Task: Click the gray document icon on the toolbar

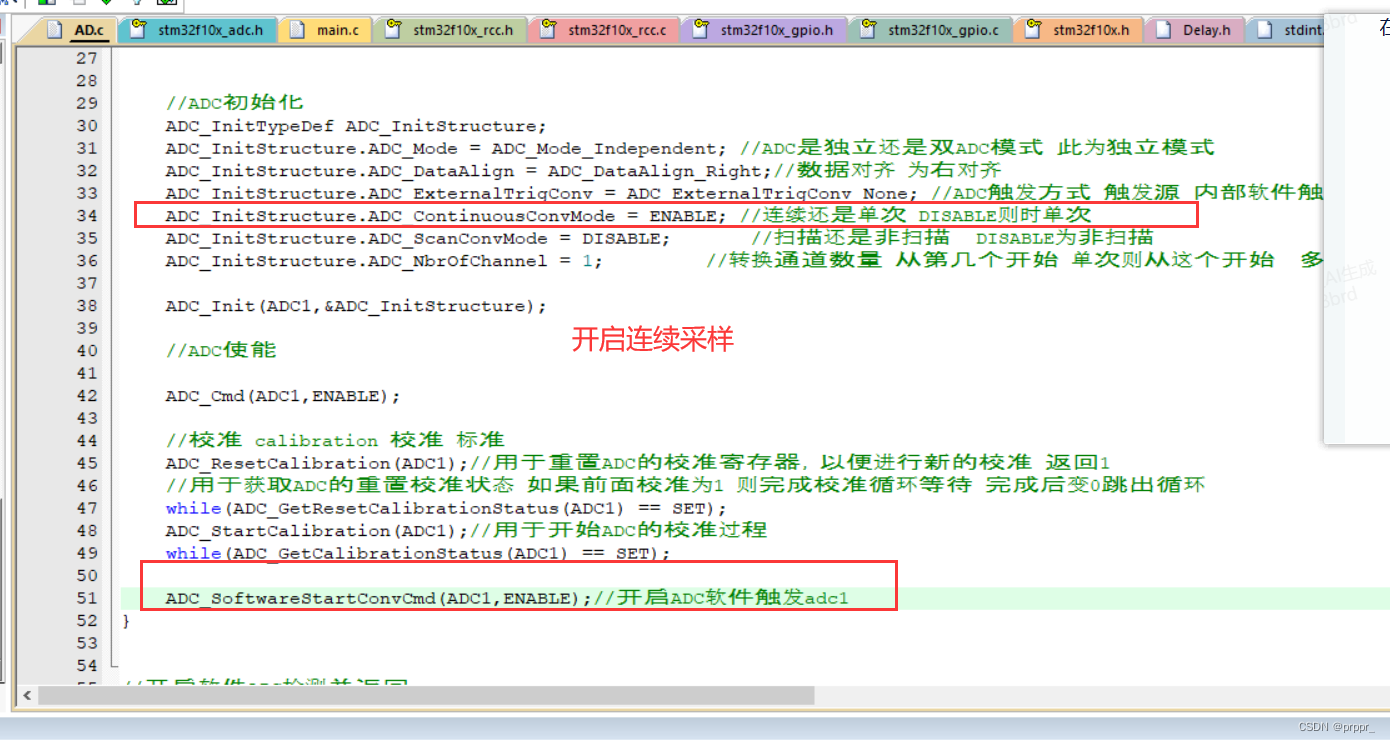Action: (x=79, y=4)
